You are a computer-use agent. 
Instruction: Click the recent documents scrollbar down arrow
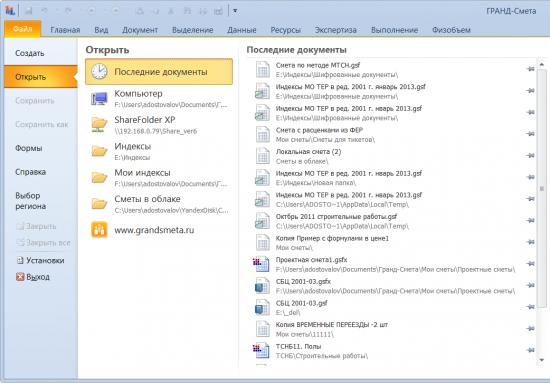pyautogui.click(x=542, y=360)
